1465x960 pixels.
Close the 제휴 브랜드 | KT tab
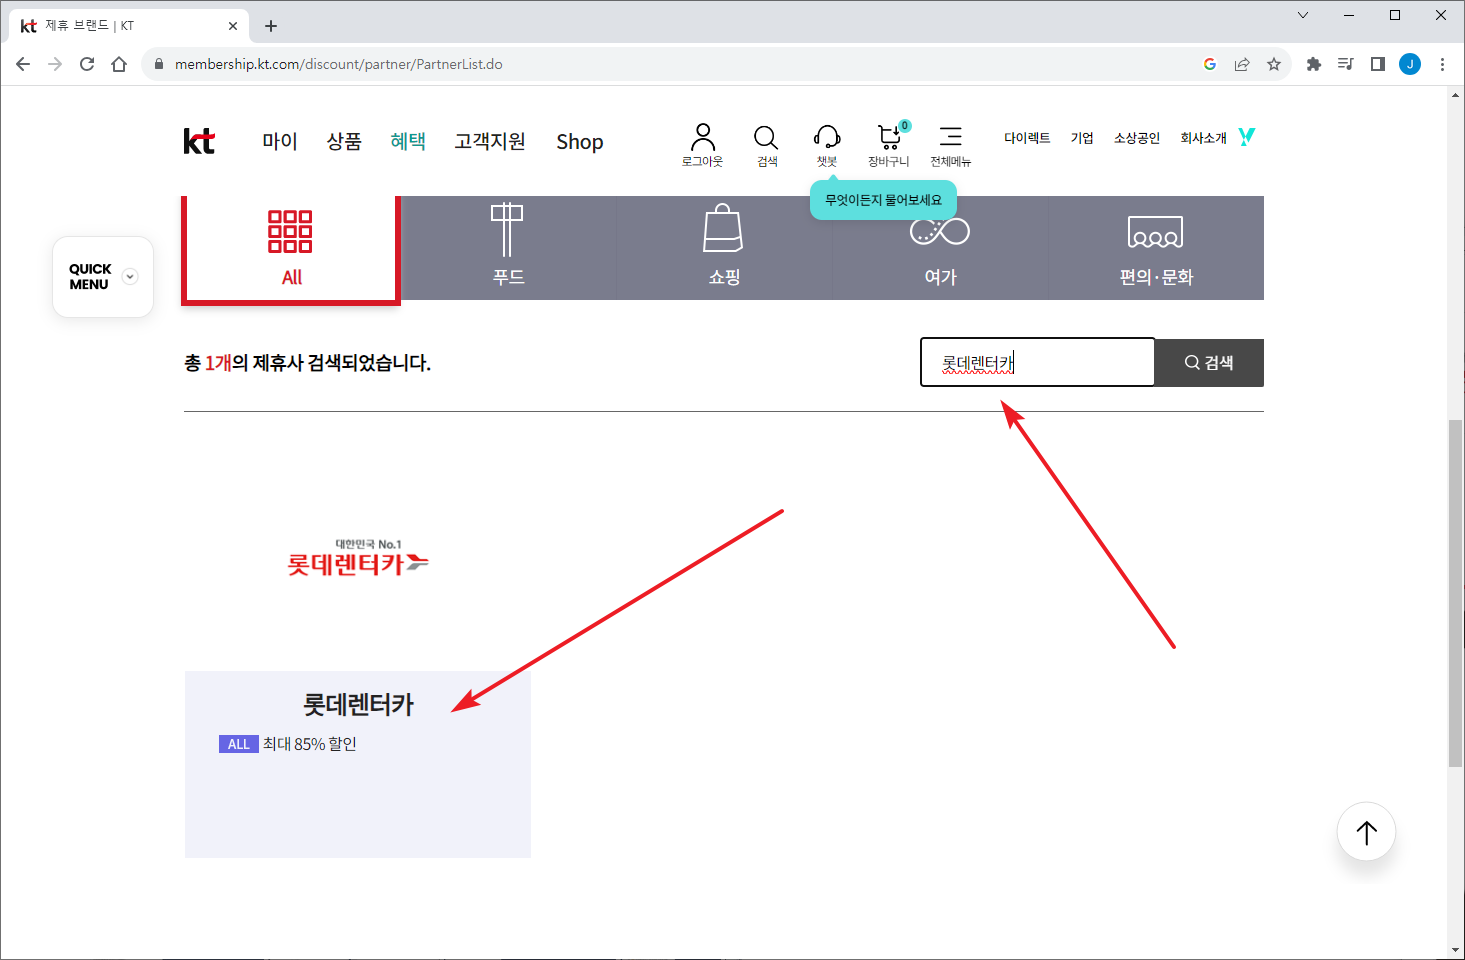pyautogui.click(x=233, y=26)
